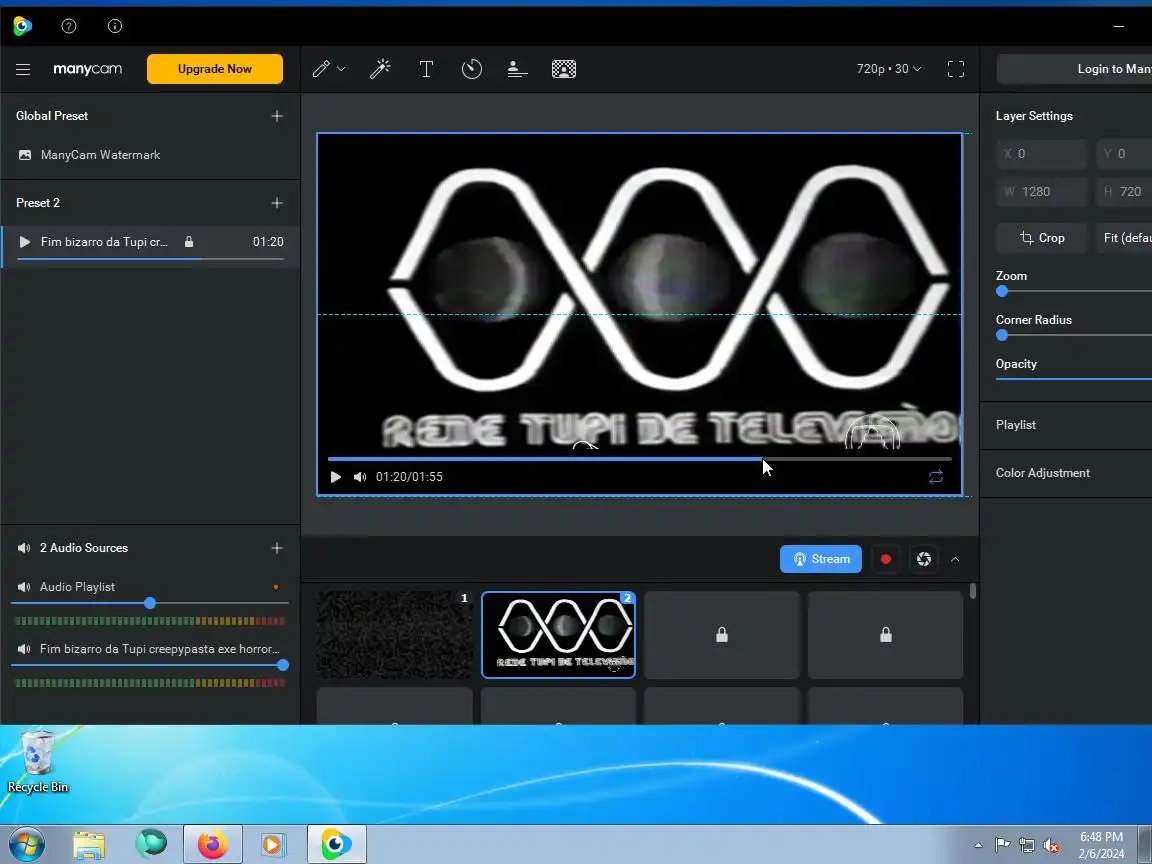This screenshot has width=1152, height=864.
Task: Select preset thumbnail 2 Rede Tupi
Action: (558, 635)
